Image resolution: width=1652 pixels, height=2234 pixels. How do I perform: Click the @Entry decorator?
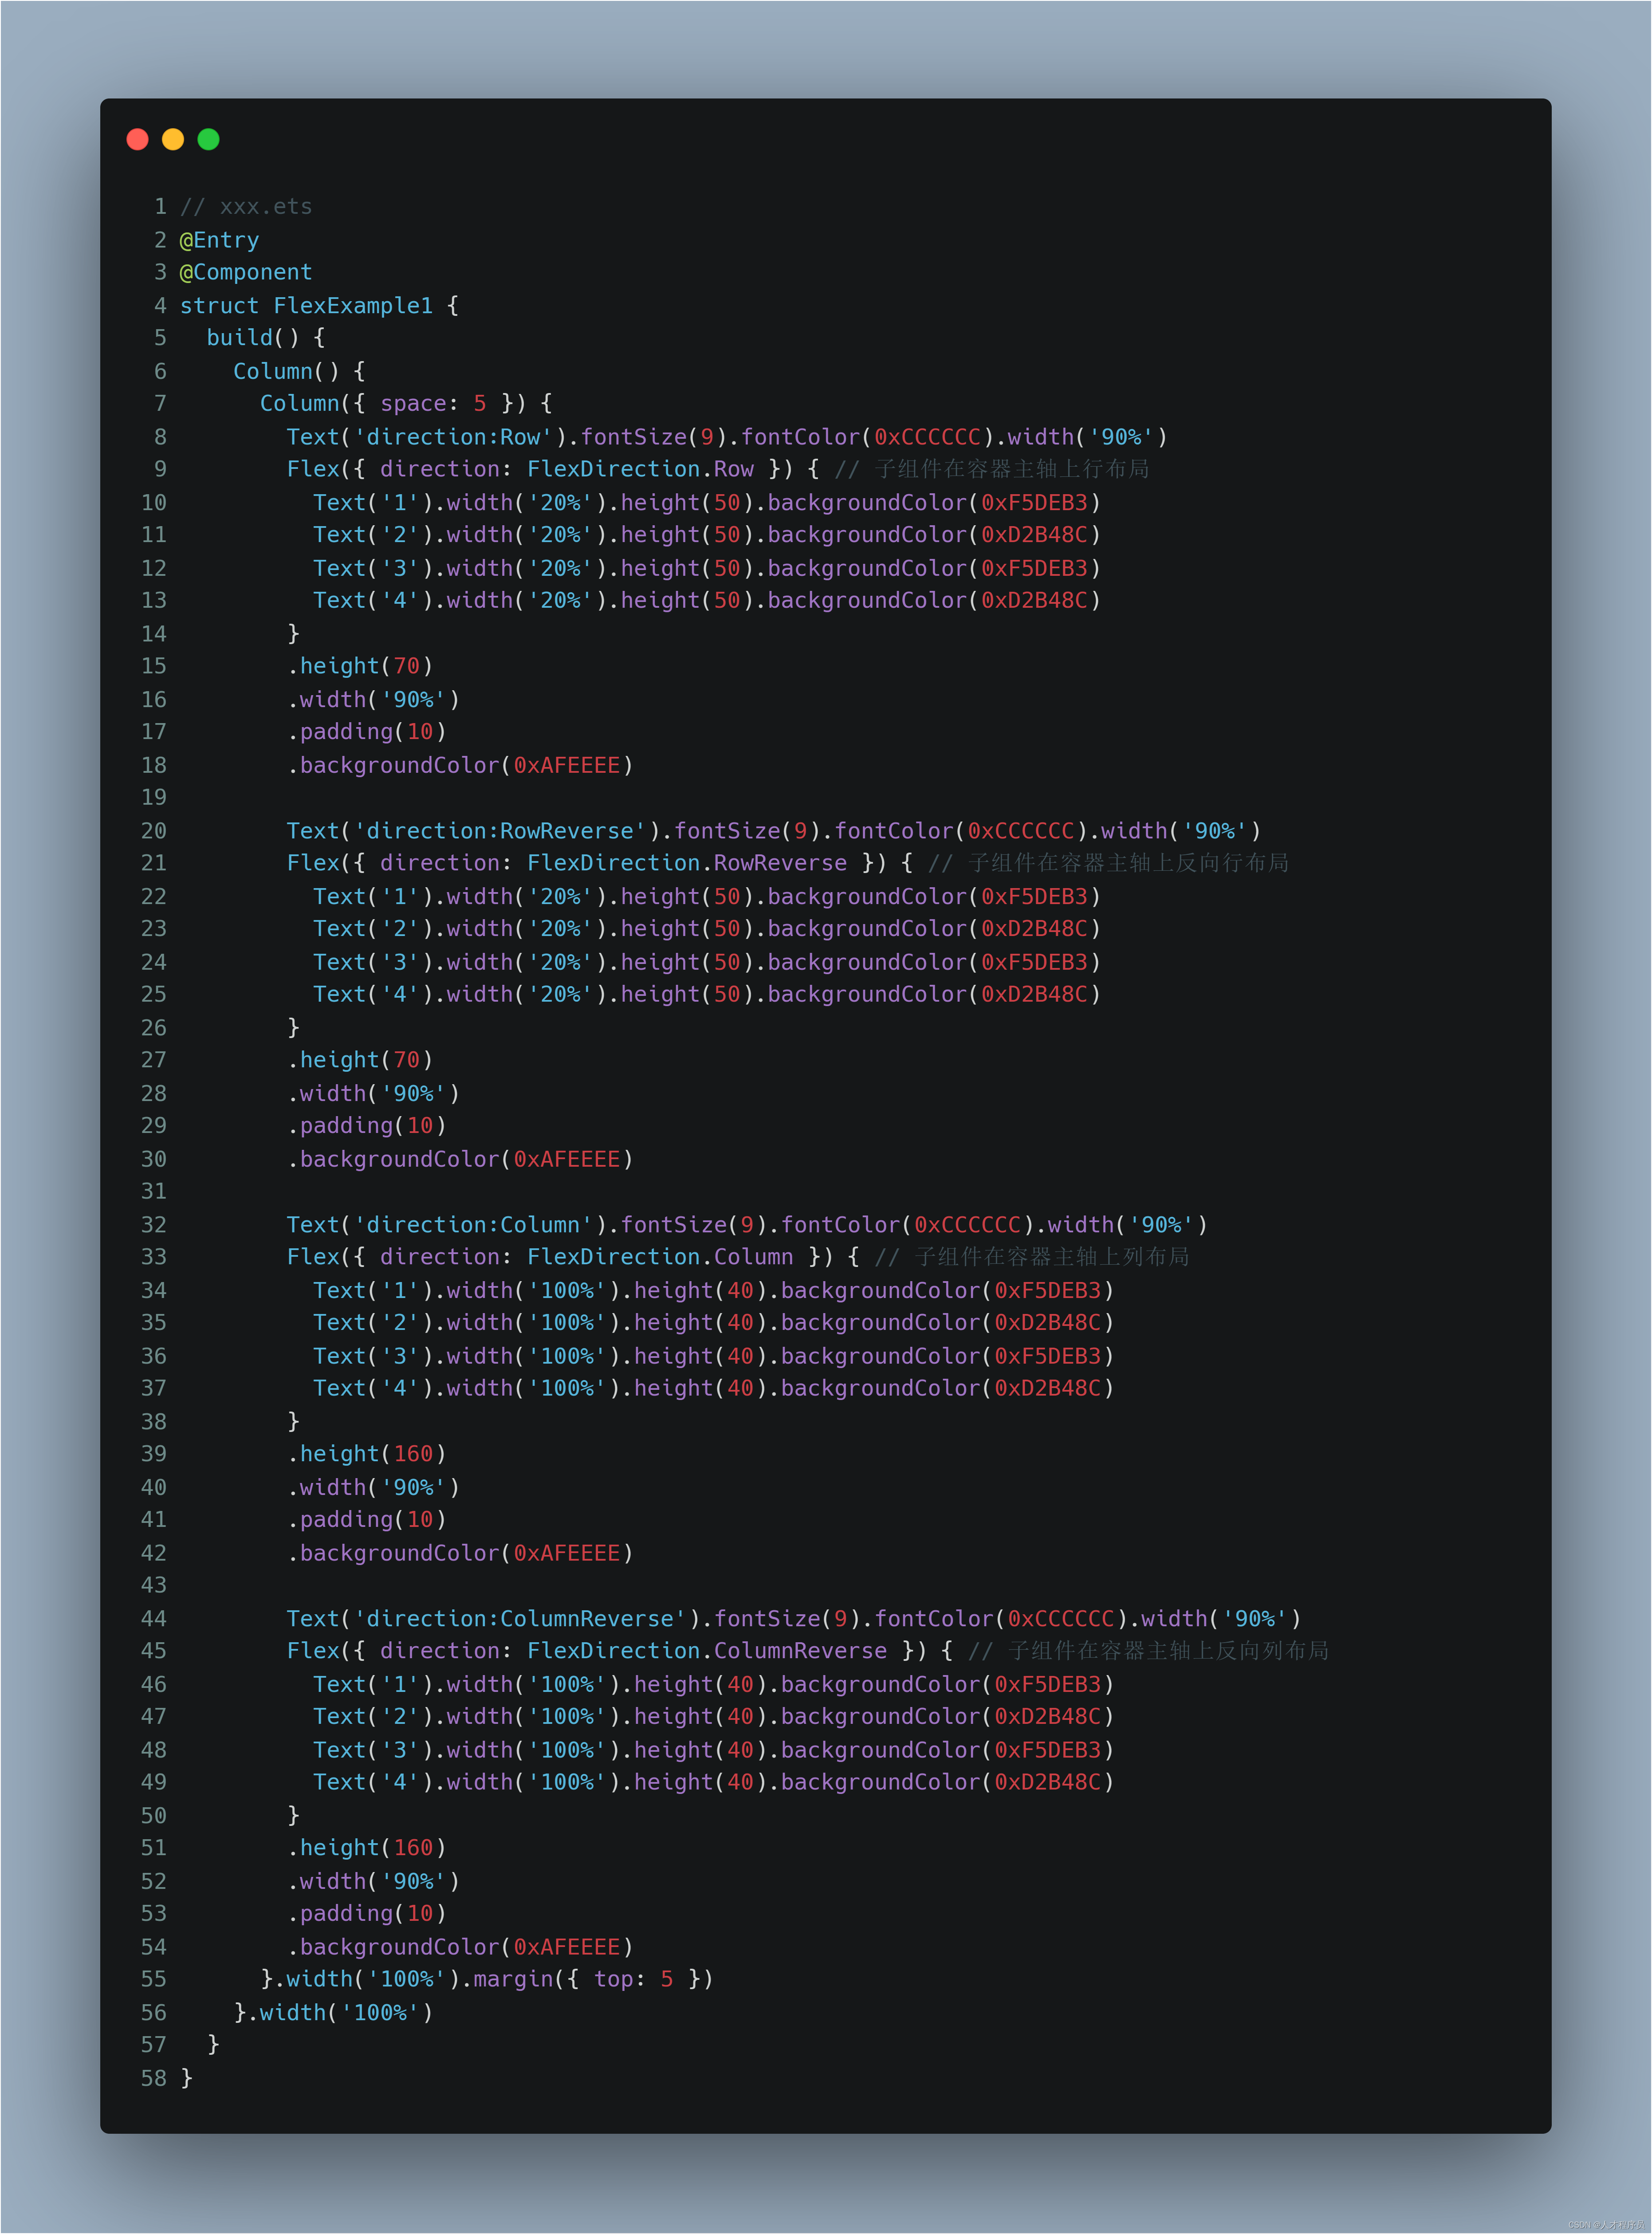point(219,240)
